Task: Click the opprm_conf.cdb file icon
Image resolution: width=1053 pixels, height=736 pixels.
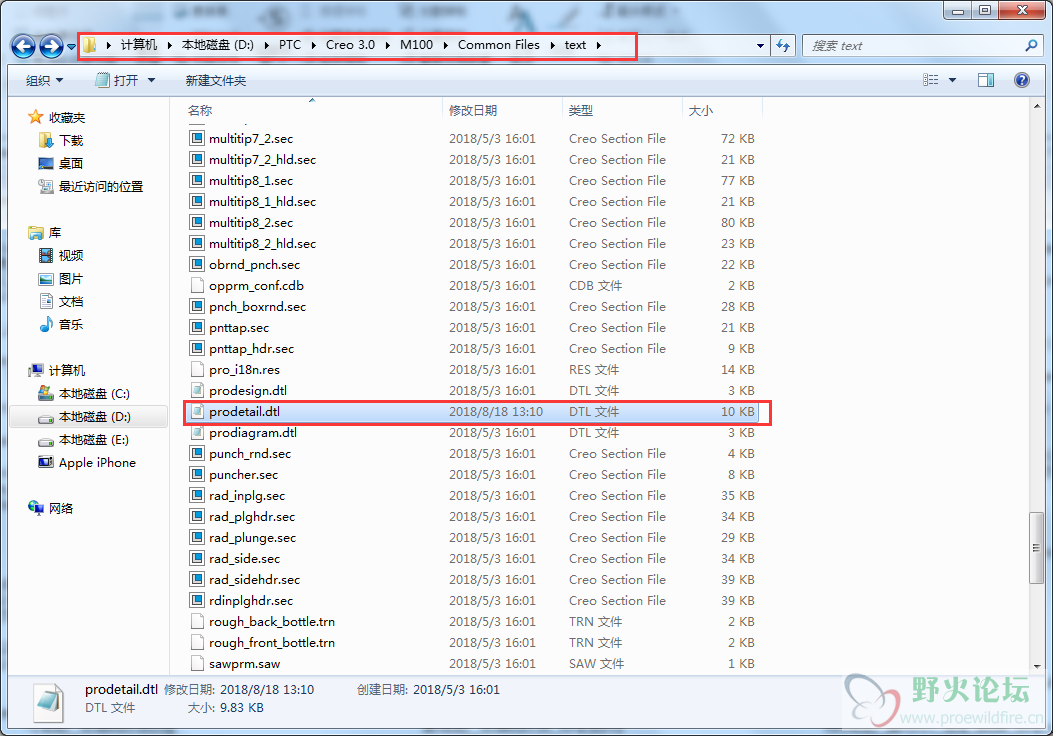Action: [197, 285]
